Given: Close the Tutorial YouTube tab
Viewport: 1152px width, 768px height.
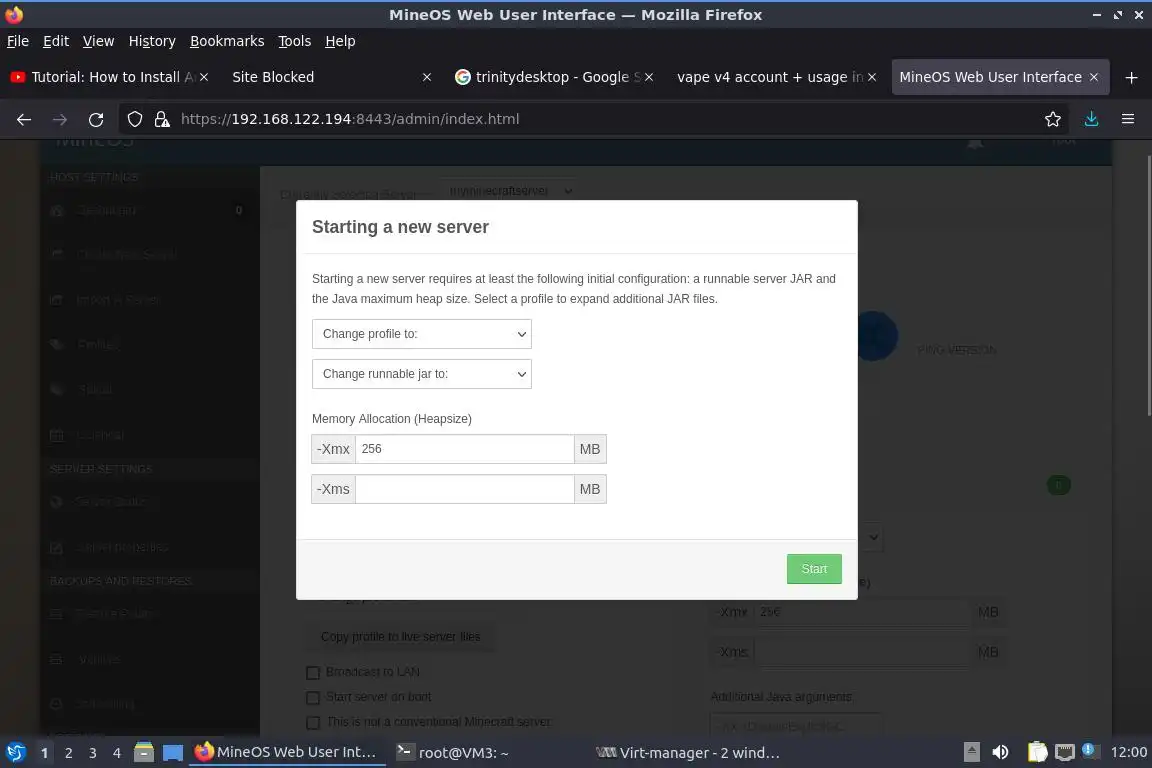Looking at the screenshot, I should (x=204, y=77).
